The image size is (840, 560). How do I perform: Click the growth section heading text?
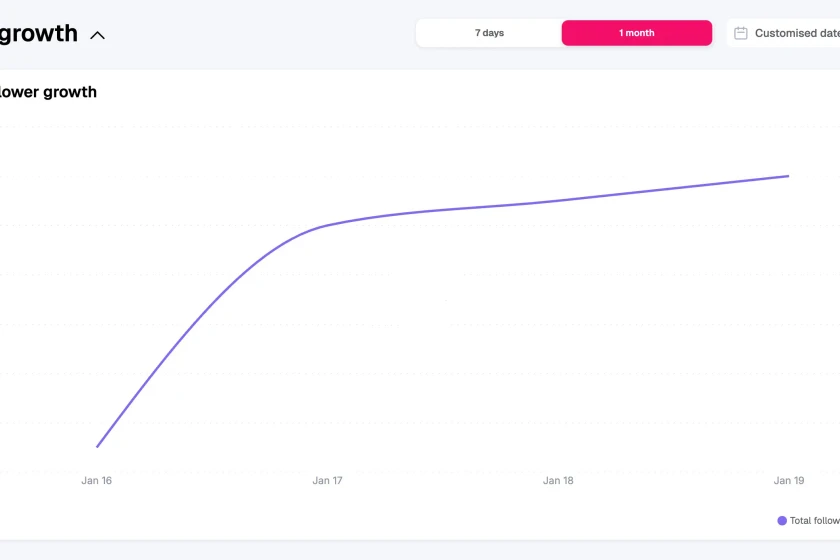point(38,33)
